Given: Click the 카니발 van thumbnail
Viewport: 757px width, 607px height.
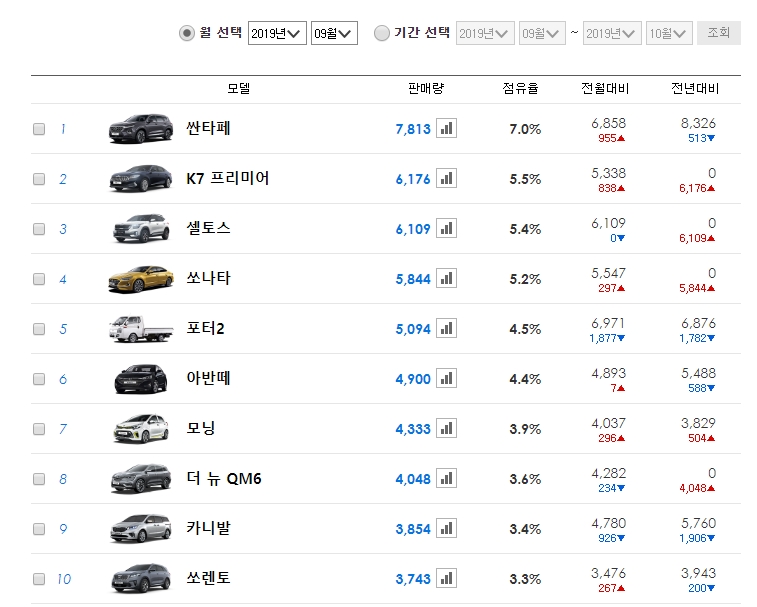Looking at the screenshot, I should [140, 529].
